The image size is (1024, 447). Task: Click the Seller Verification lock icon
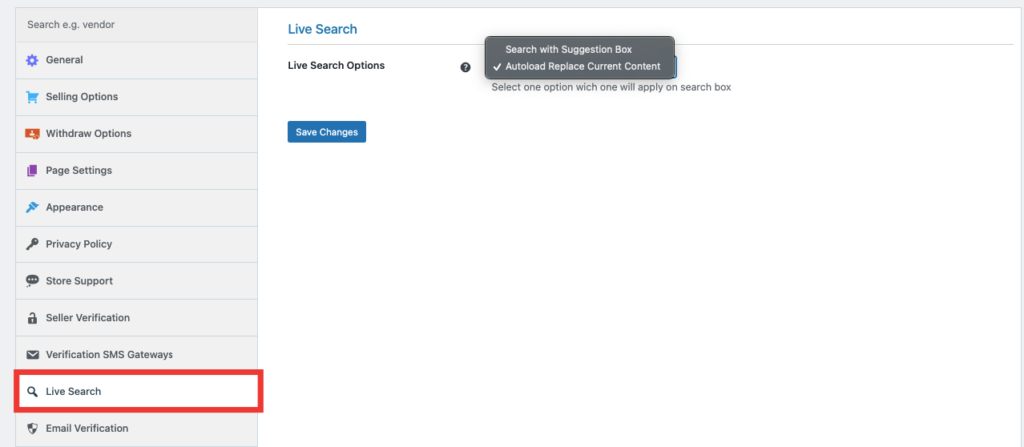click(x=32, y=318)
